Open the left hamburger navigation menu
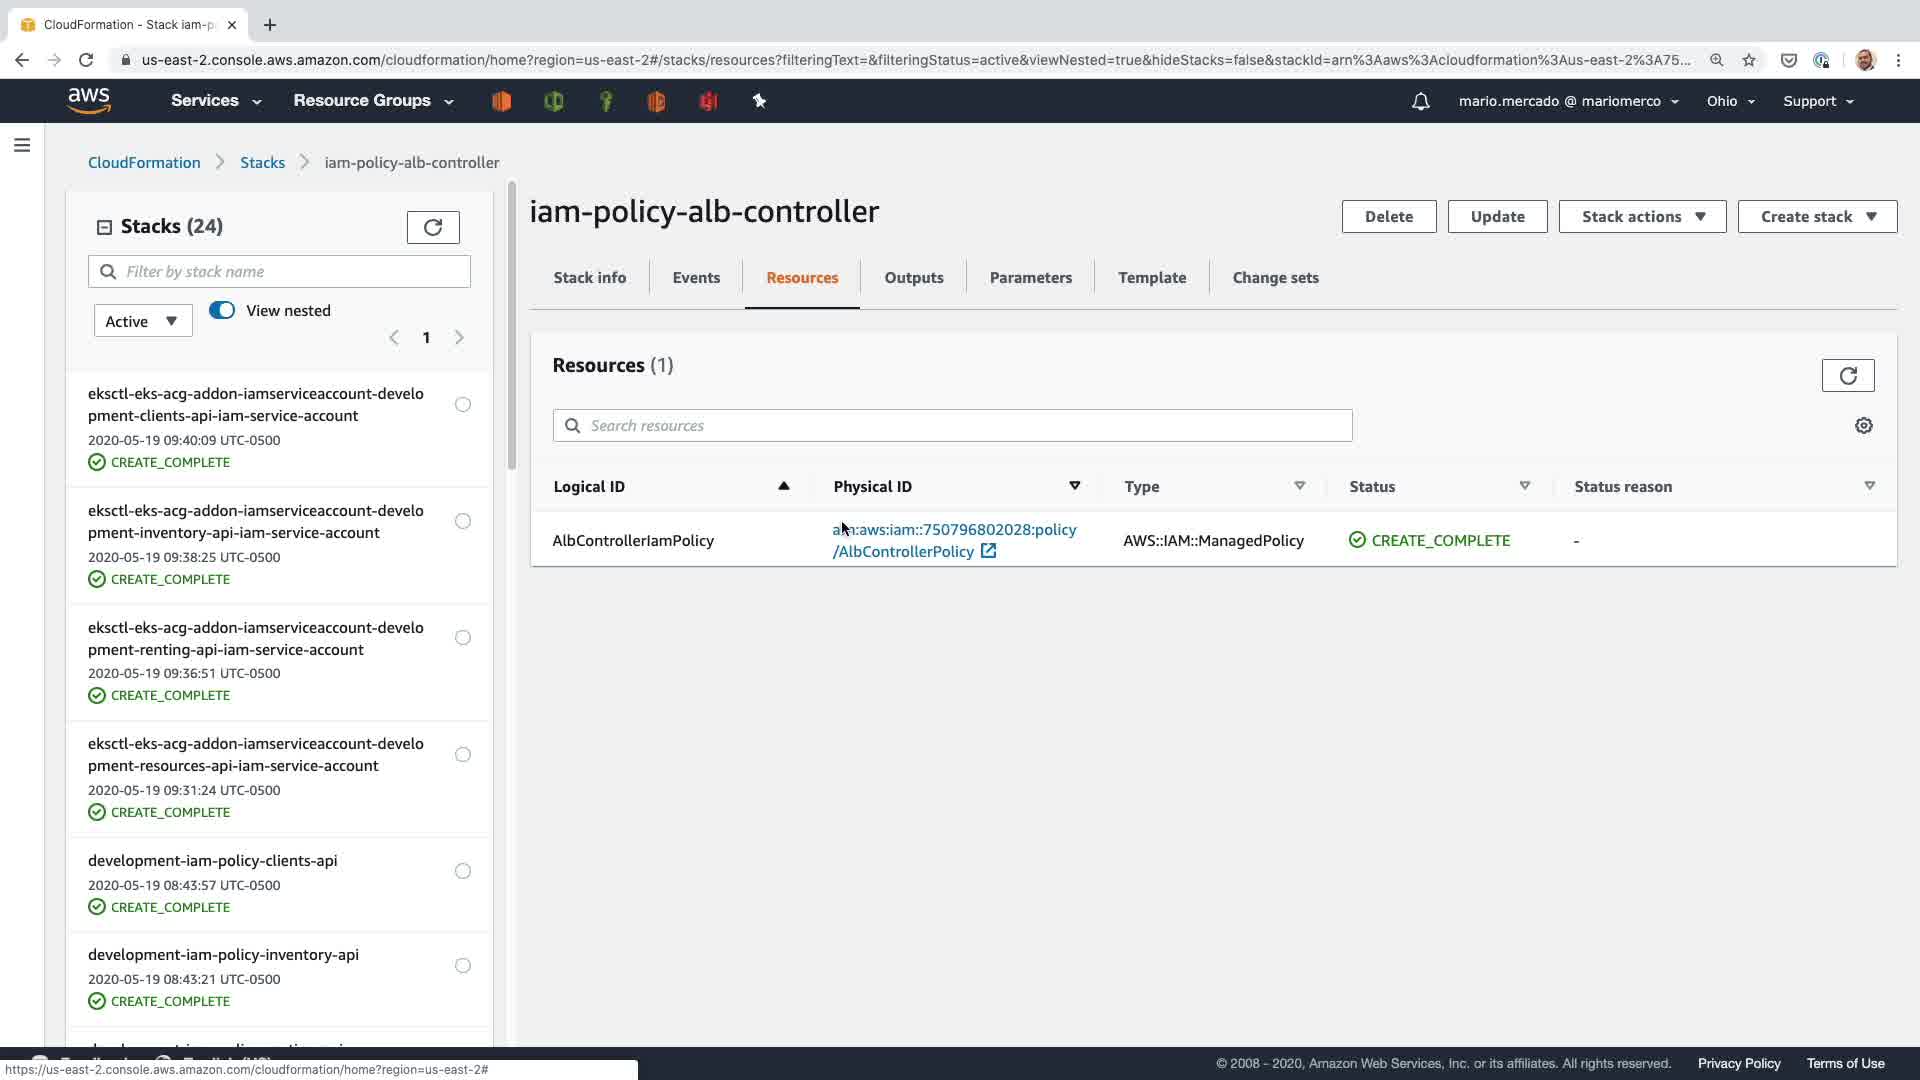This screenshot has height=1080, width=1920. tap(22, 146)
